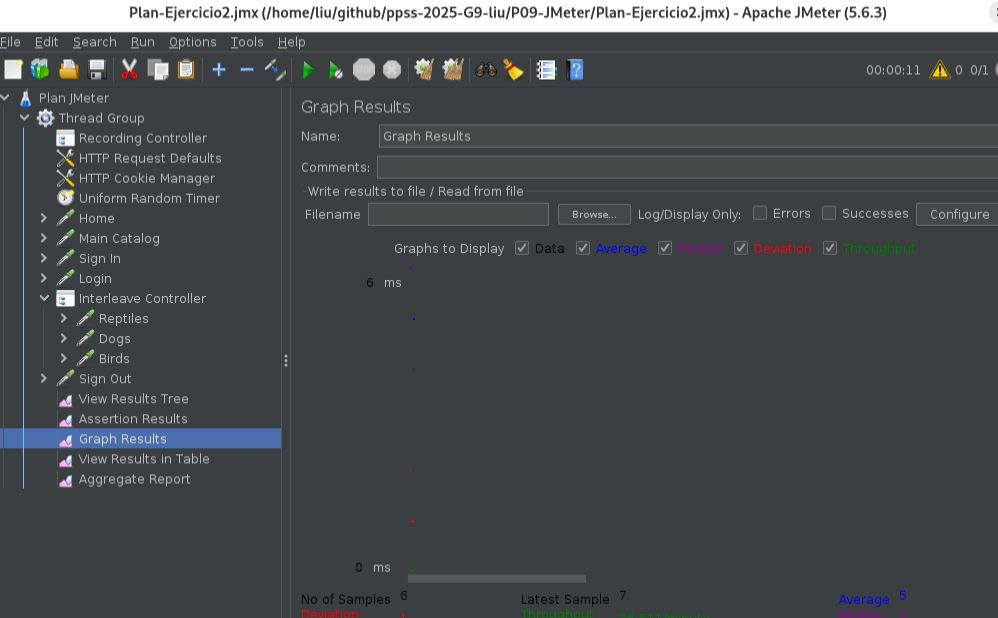Expand the Sign Out node
This screenshot has height=618, width=998.
pyautogui.click(x=44, y=379)
